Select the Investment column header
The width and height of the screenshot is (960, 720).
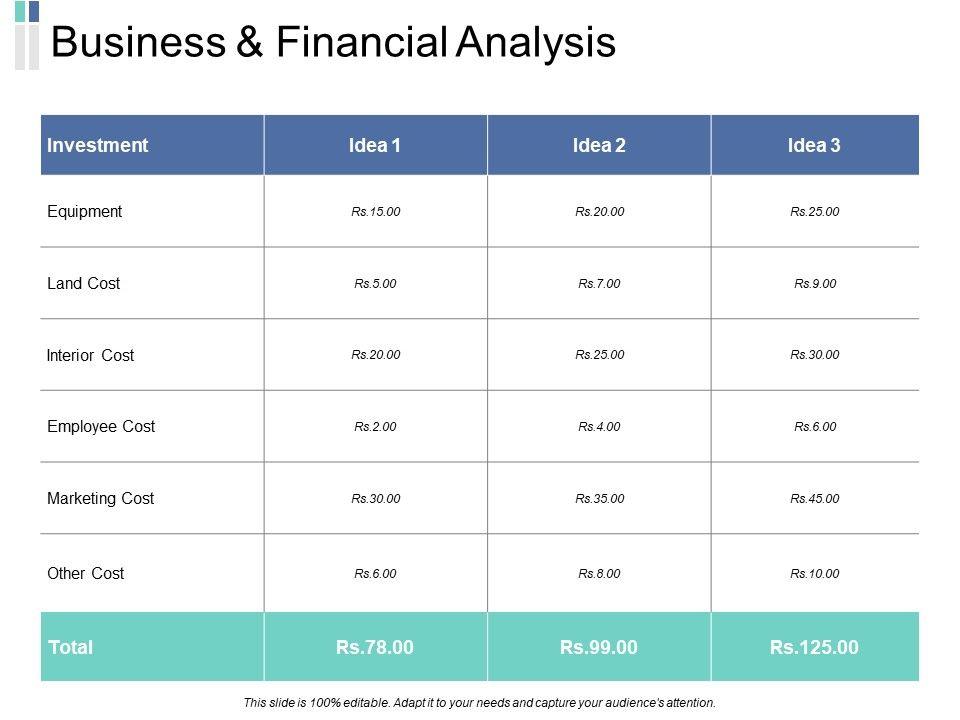coord(98,145)
